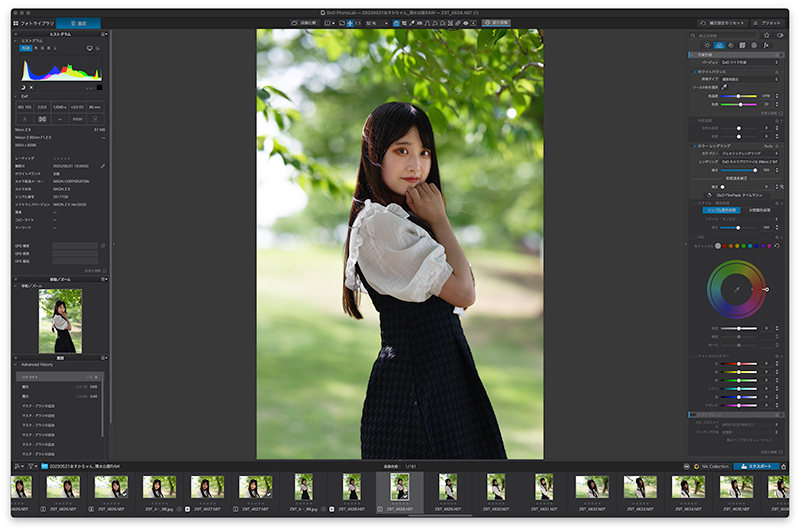The height and width of the screenshot is (531, 800).
Task: Toggle active corrections filter switch
Action: (780, 35)
